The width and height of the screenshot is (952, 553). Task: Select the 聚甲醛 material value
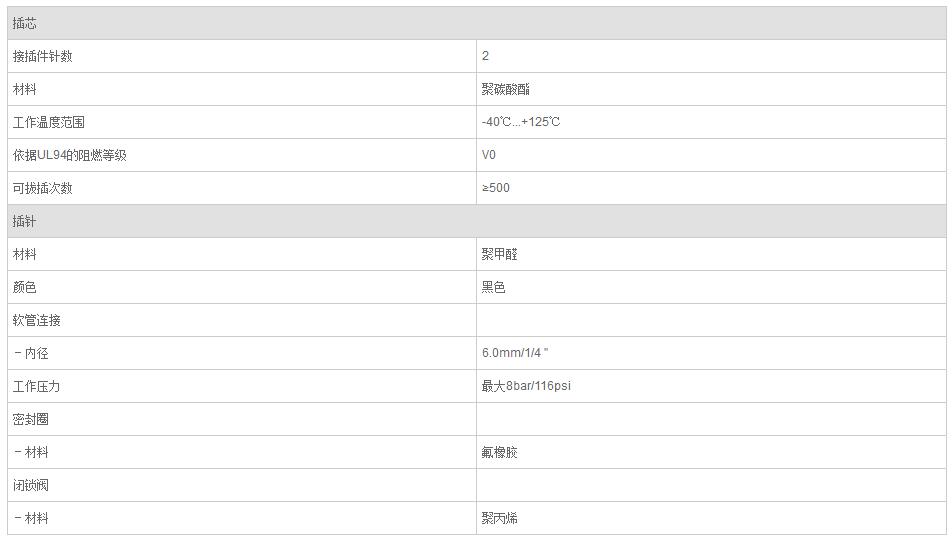pyautogui.click(x=499, y=254)
